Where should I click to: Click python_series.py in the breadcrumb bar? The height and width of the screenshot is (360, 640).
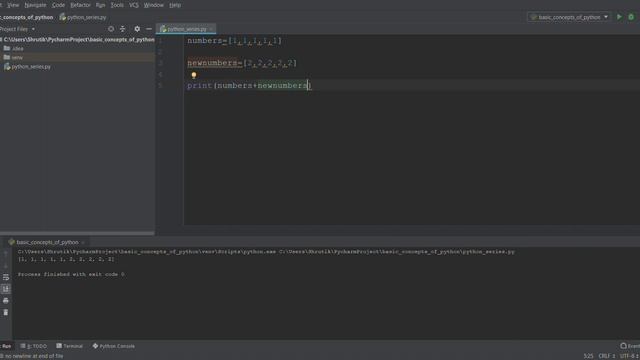pyautogui.click(x=86, y=17)
